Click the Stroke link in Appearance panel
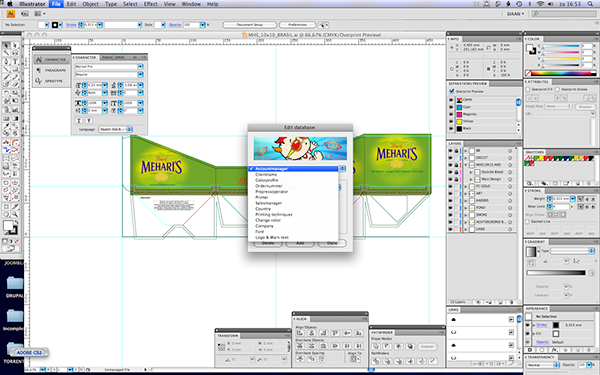 pyautogui.click(x=541, y=325)
